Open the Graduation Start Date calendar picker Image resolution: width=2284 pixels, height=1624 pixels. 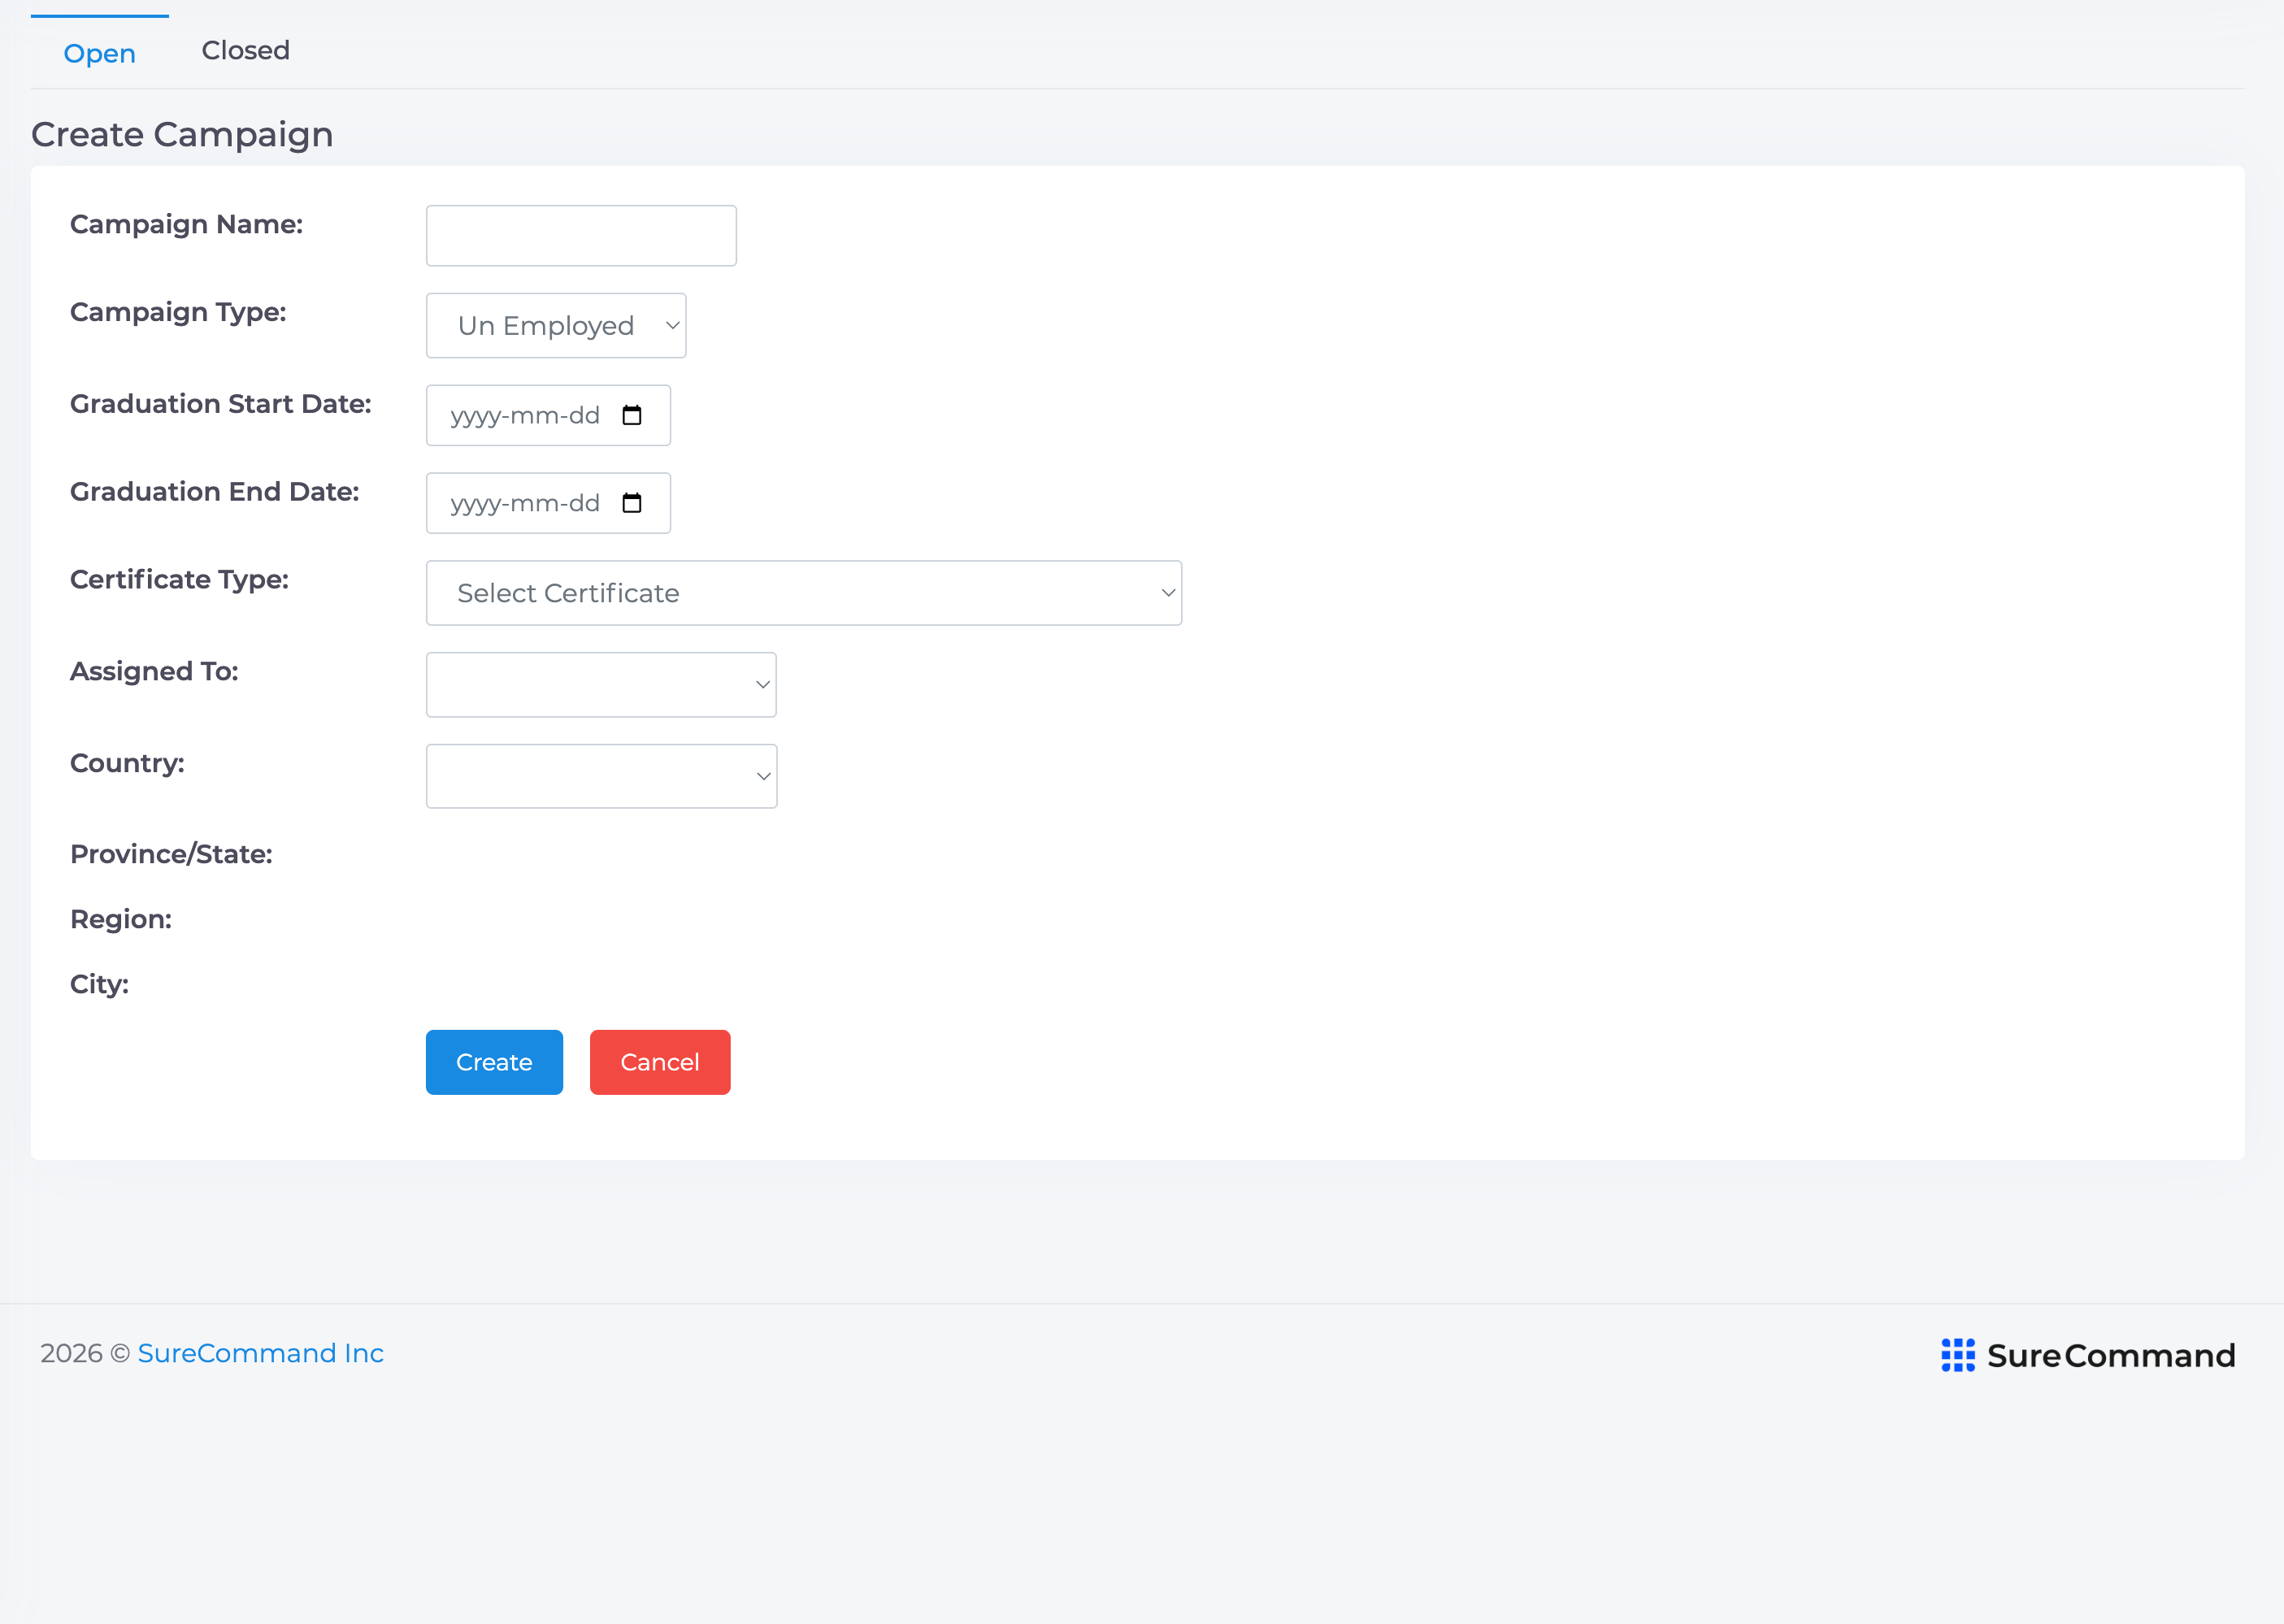coord(631,415)
